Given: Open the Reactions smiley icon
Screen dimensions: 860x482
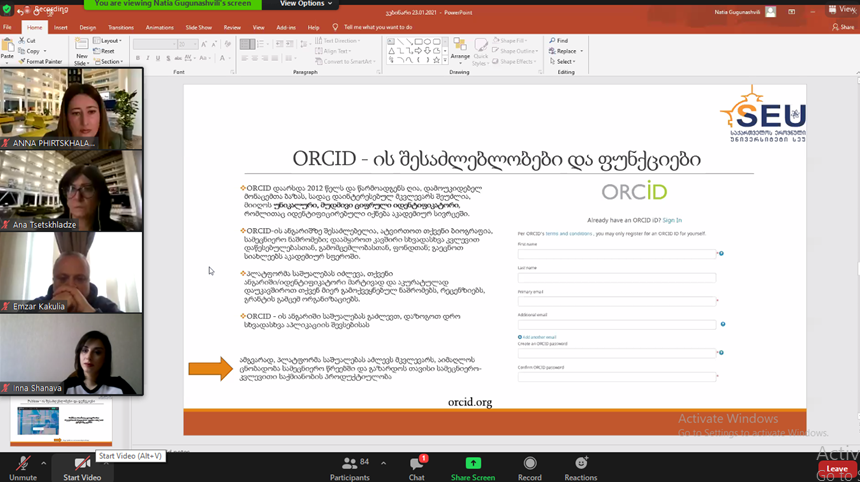Looking at the screenshot, I should [581, 463].
